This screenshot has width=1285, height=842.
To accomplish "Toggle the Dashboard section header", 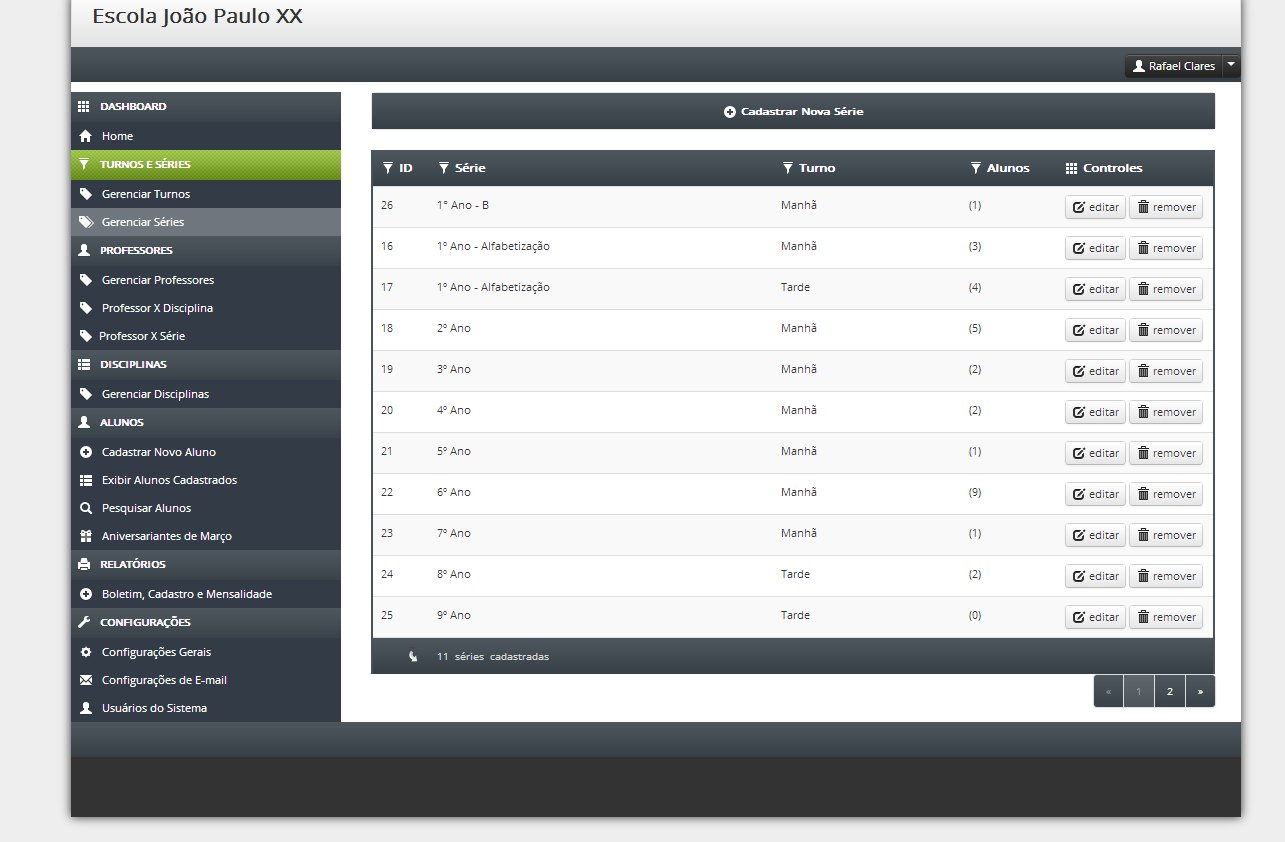I will [x=206, y=107].
